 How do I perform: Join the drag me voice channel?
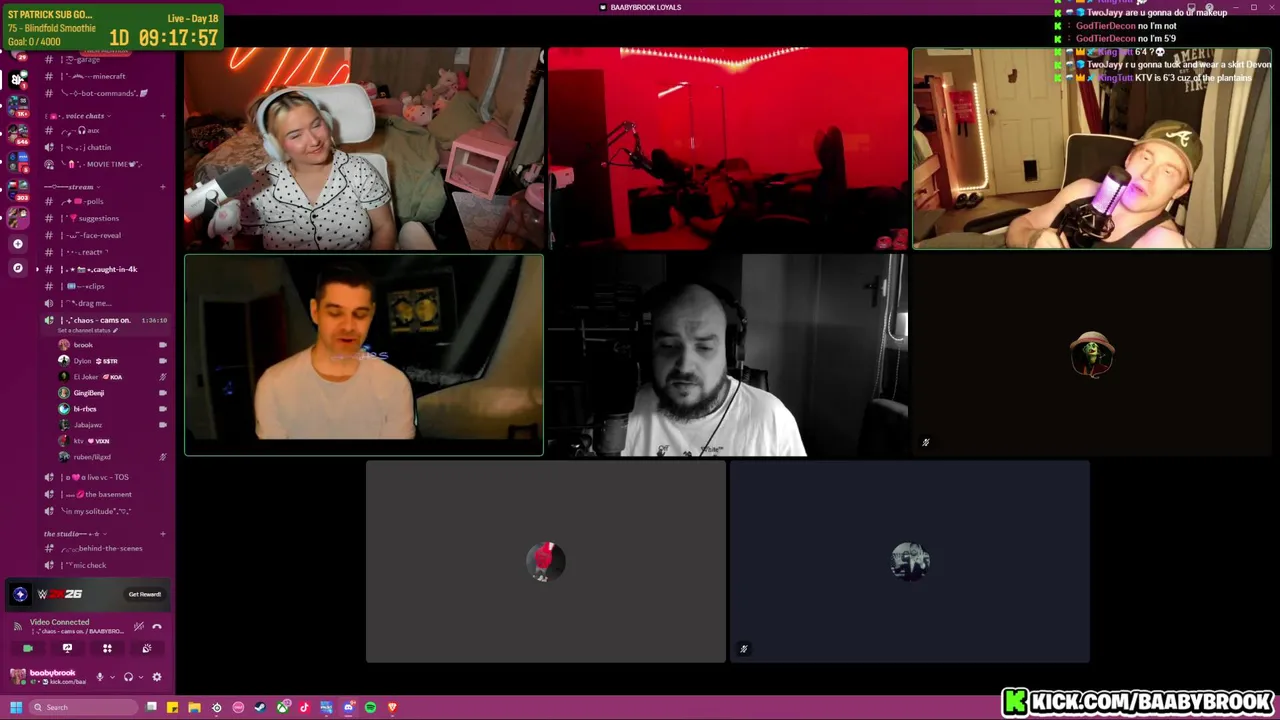pyautogui.click(x=104, y=303)
